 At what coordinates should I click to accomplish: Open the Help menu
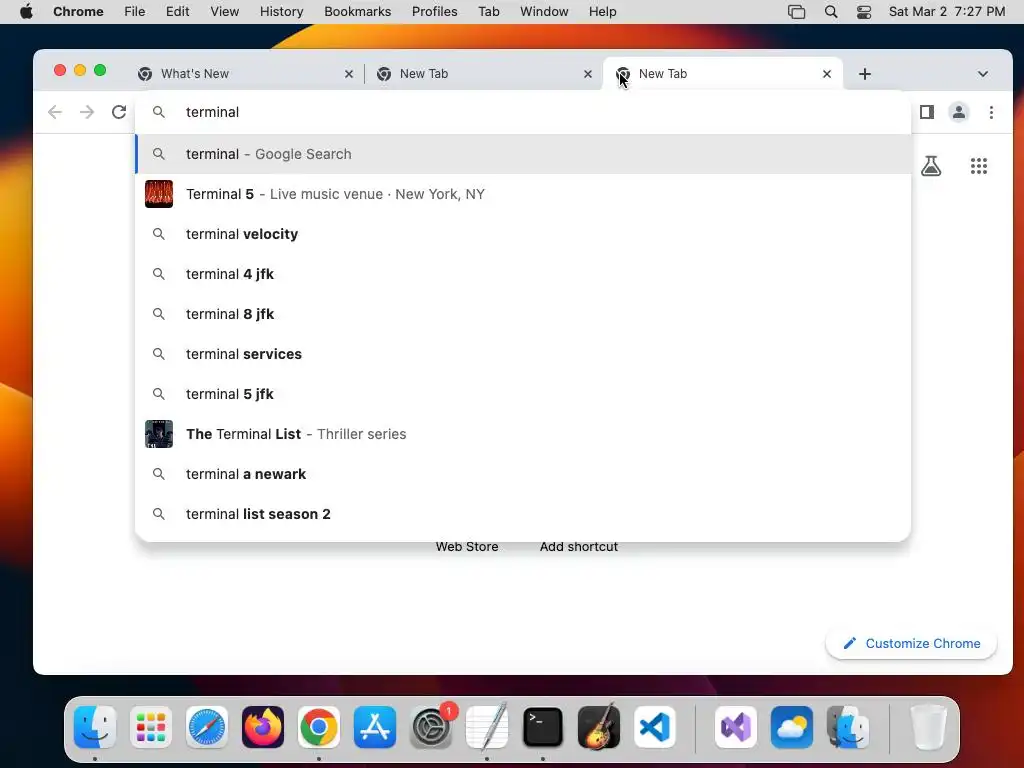tap(602, 12)
